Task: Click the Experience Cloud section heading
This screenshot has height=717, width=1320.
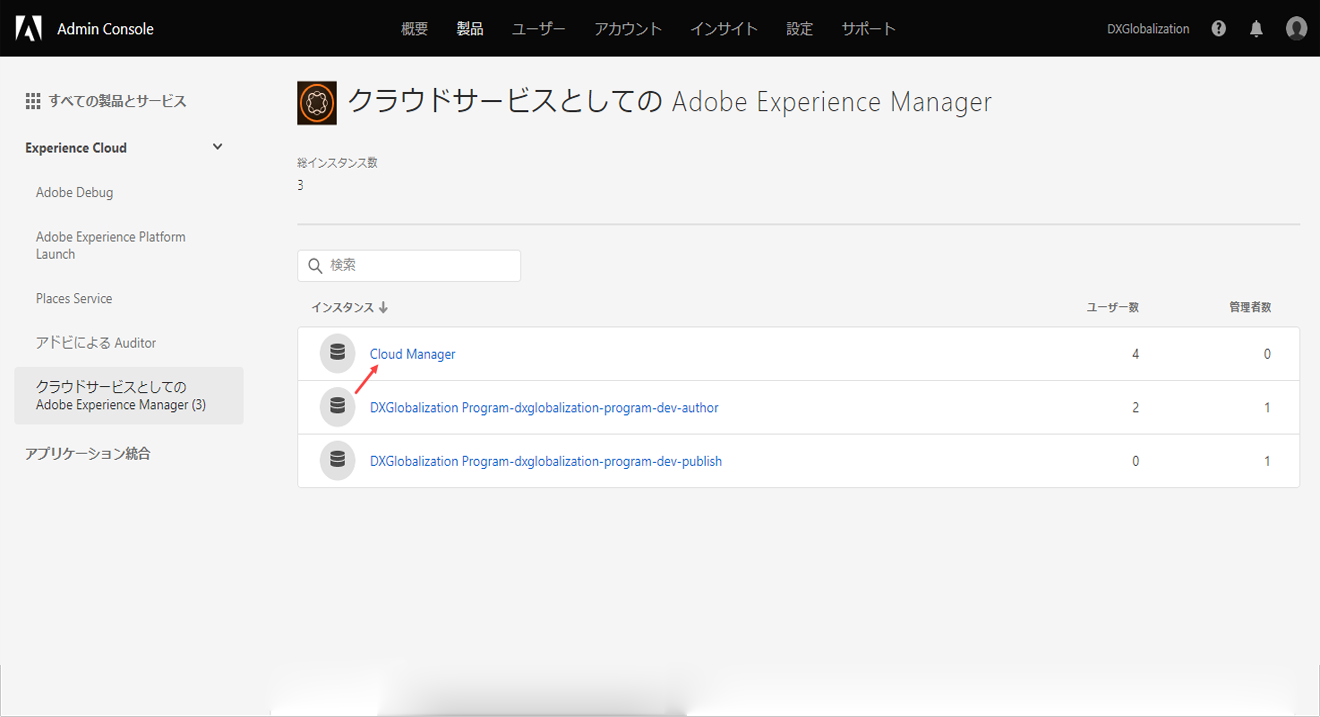Action: 76,148
